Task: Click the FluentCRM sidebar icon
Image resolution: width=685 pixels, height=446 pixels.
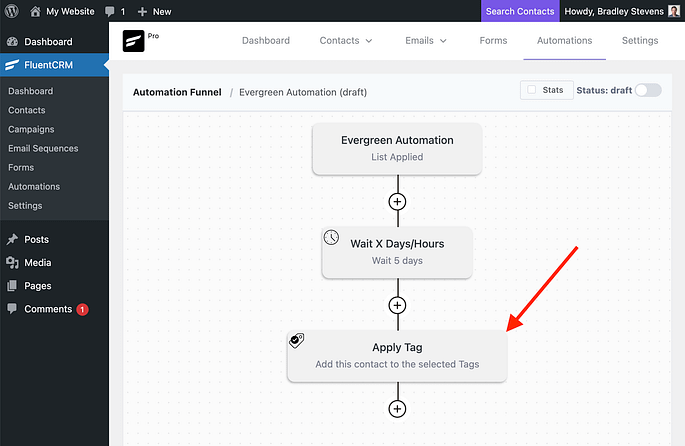Action: [x=12, y=65]
